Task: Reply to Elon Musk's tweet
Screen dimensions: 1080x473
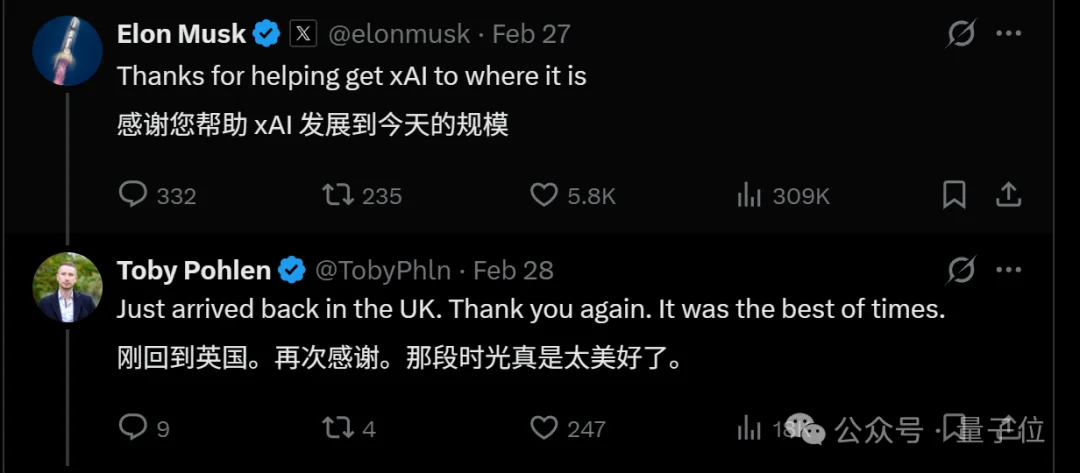Action: (133, 194)
